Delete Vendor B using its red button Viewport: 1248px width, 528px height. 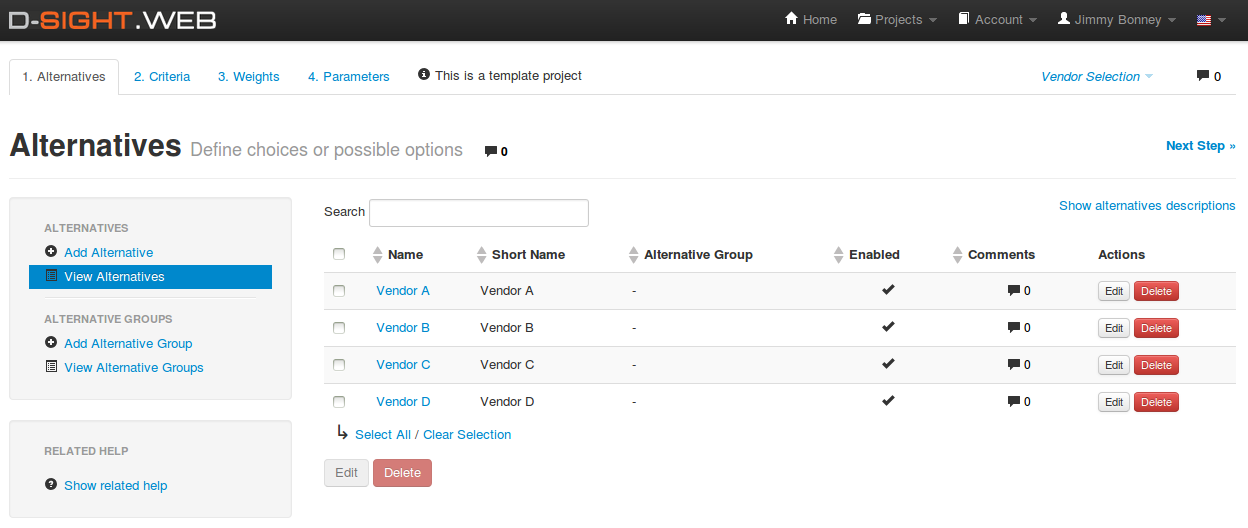(x=1156, y=328)
